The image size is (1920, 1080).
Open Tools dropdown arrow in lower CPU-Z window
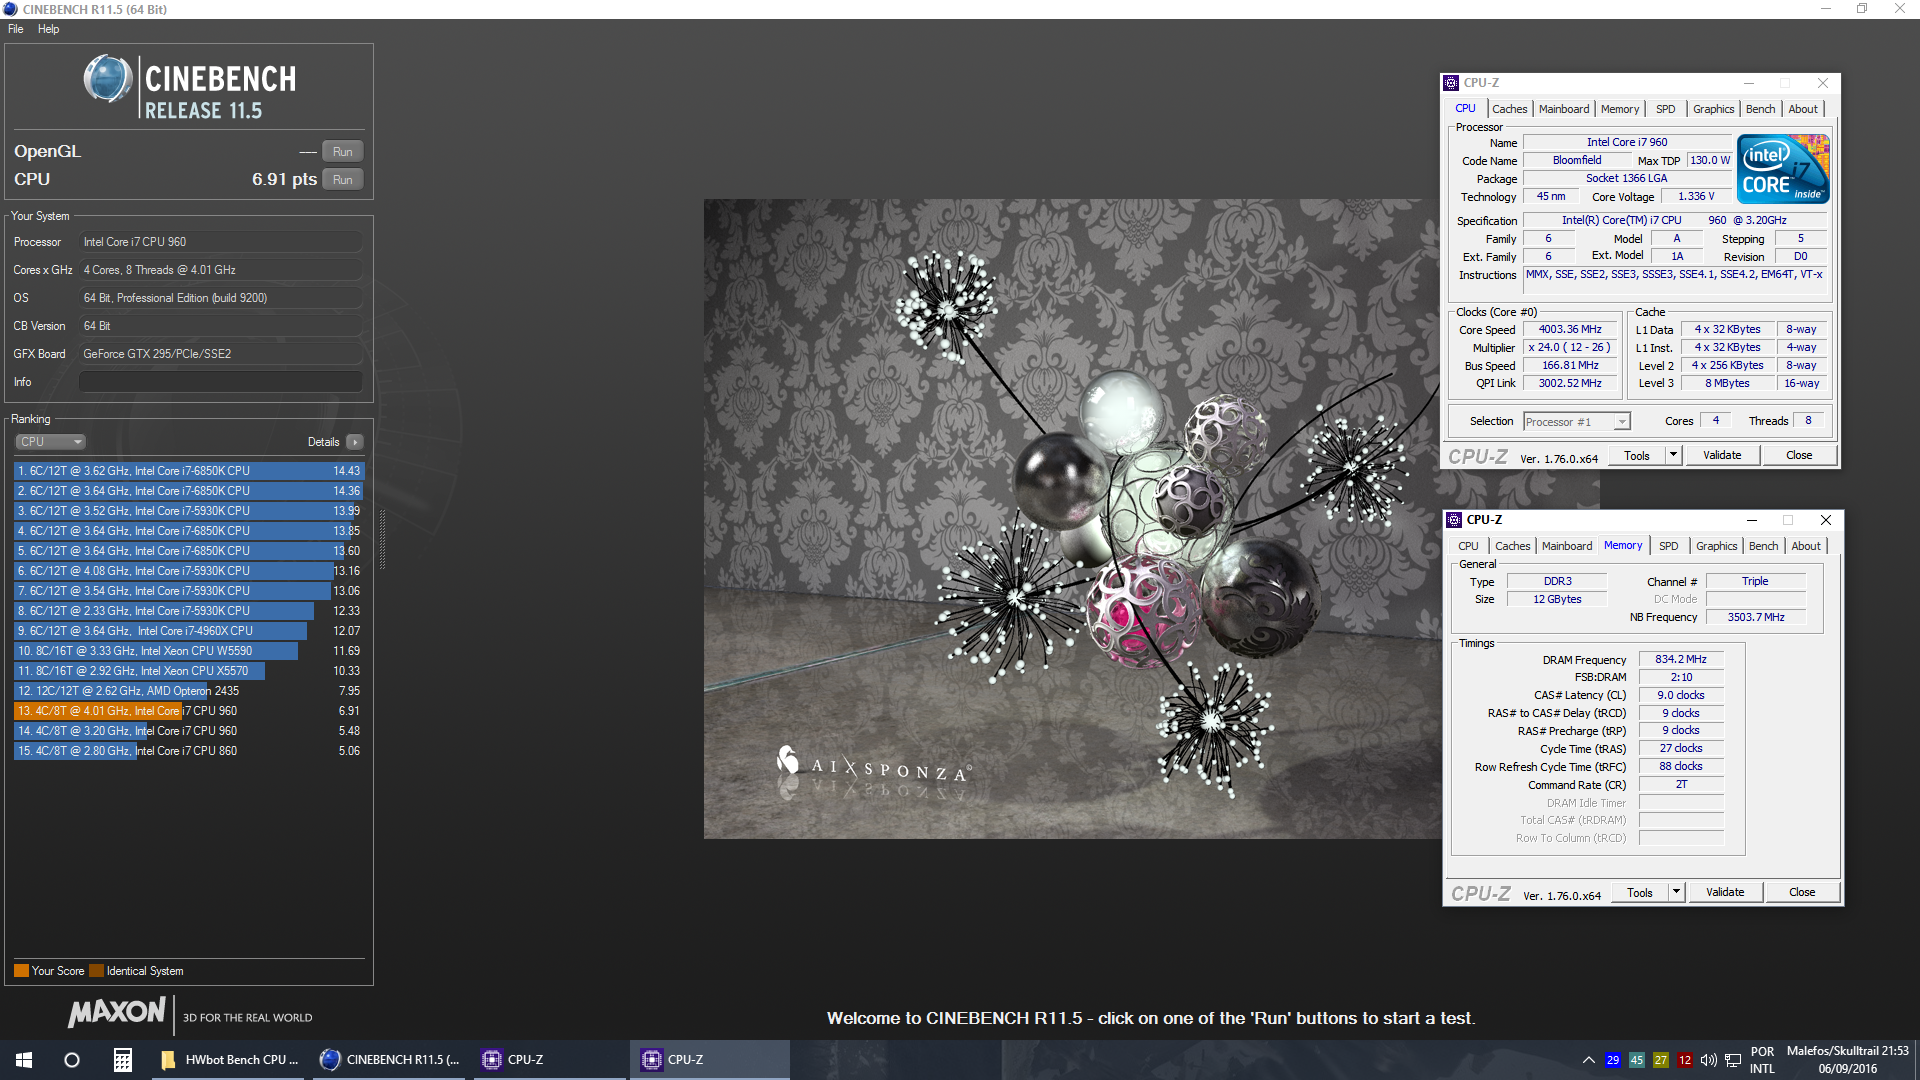1676,893
